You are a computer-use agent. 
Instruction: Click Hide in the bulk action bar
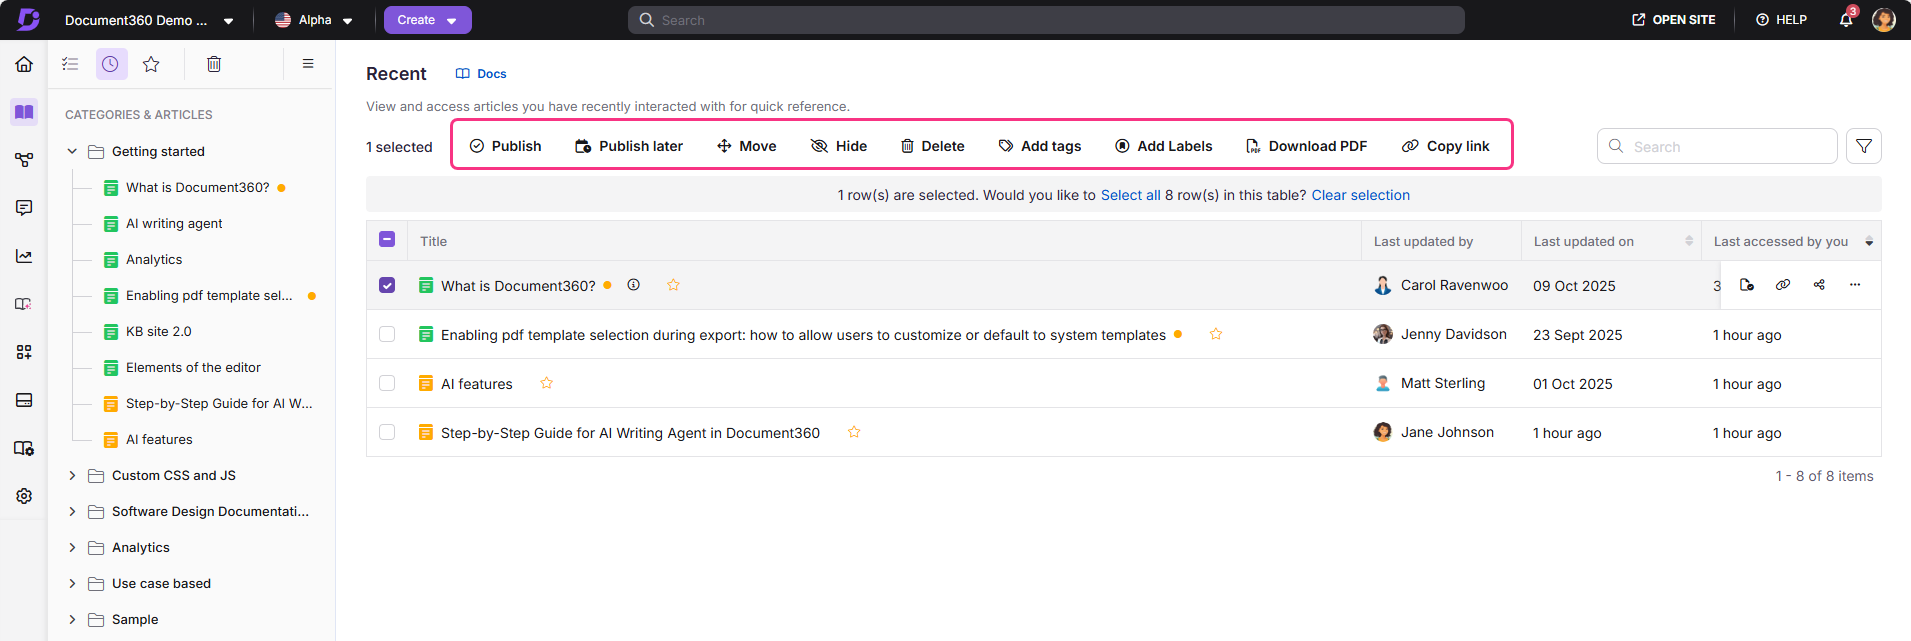tap(839, 146)
